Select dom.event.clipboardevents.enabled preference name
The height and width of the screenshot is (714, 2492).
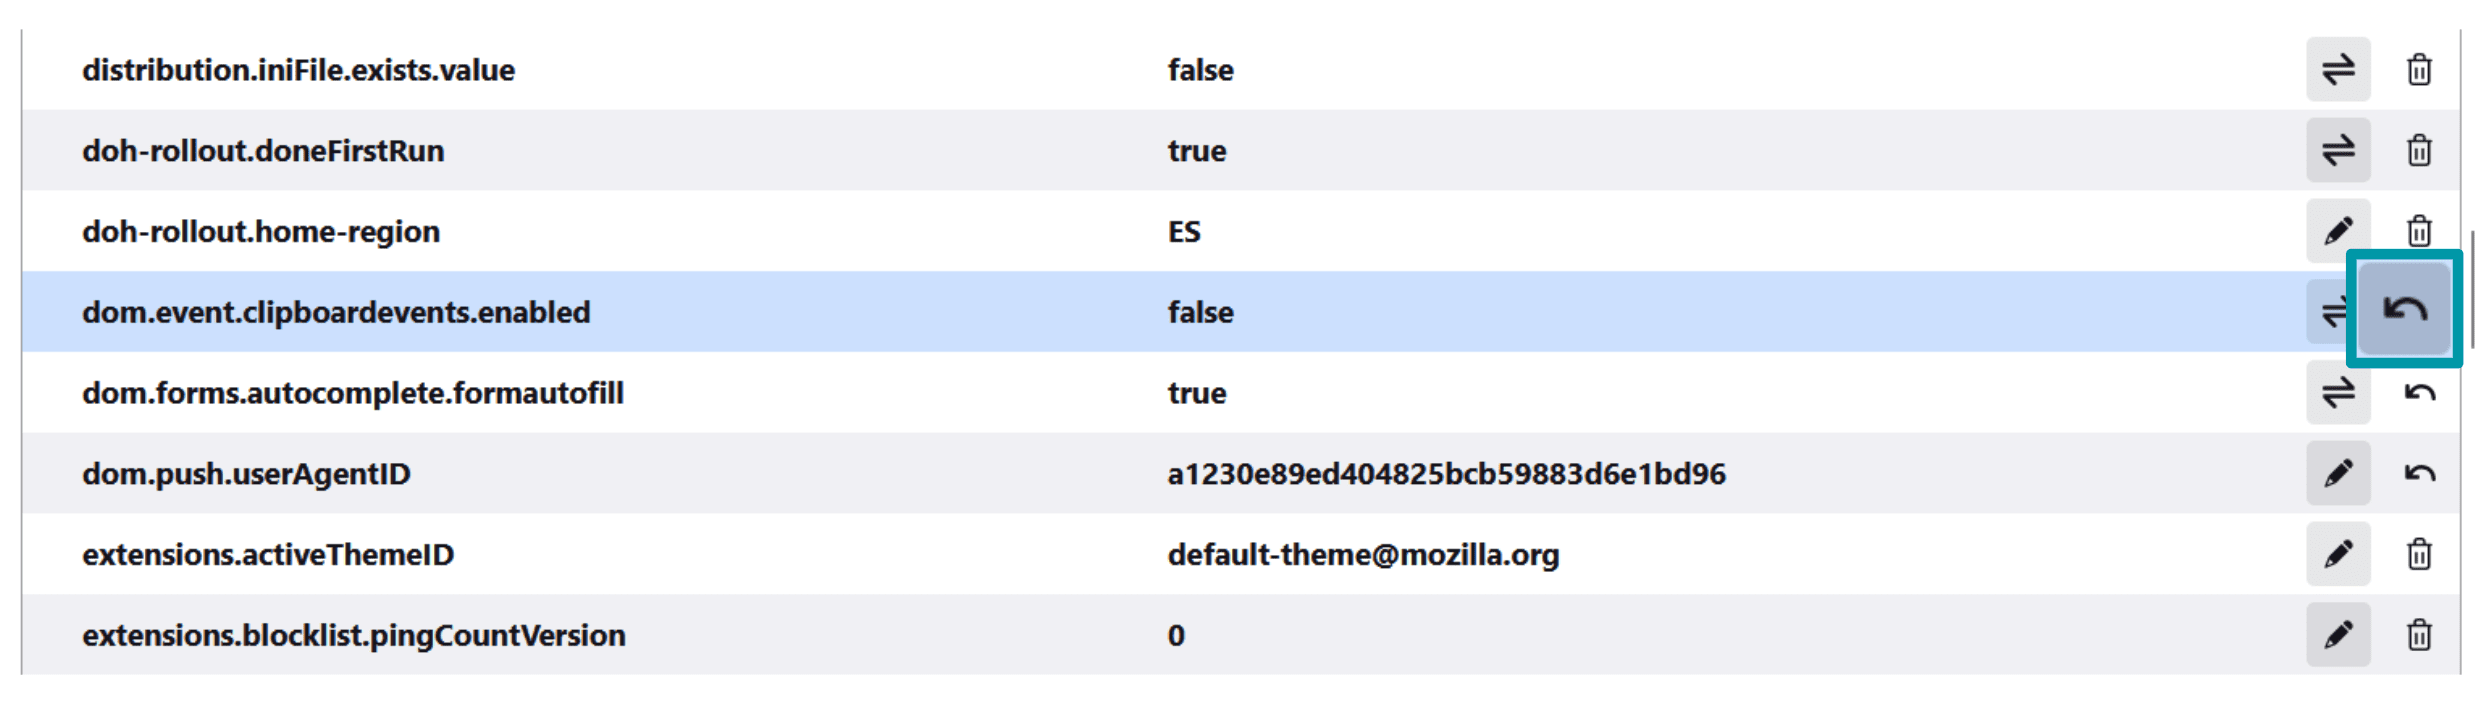336,312
